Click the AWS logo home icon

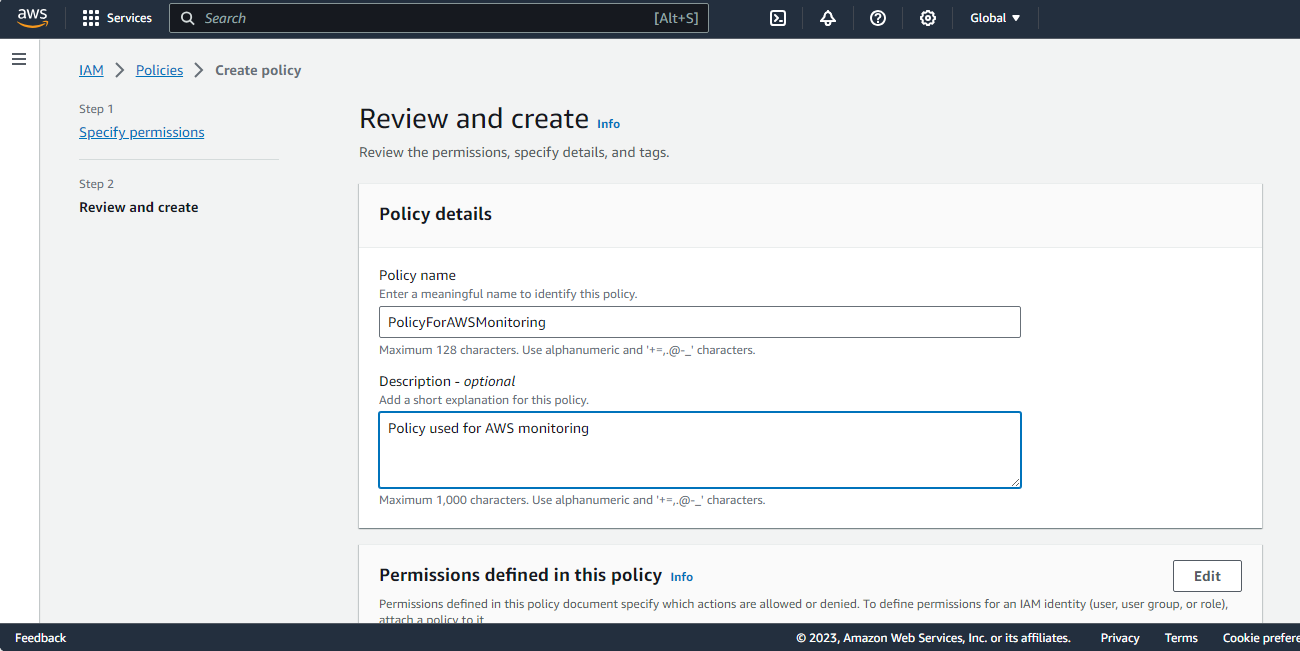pos(32,18)
